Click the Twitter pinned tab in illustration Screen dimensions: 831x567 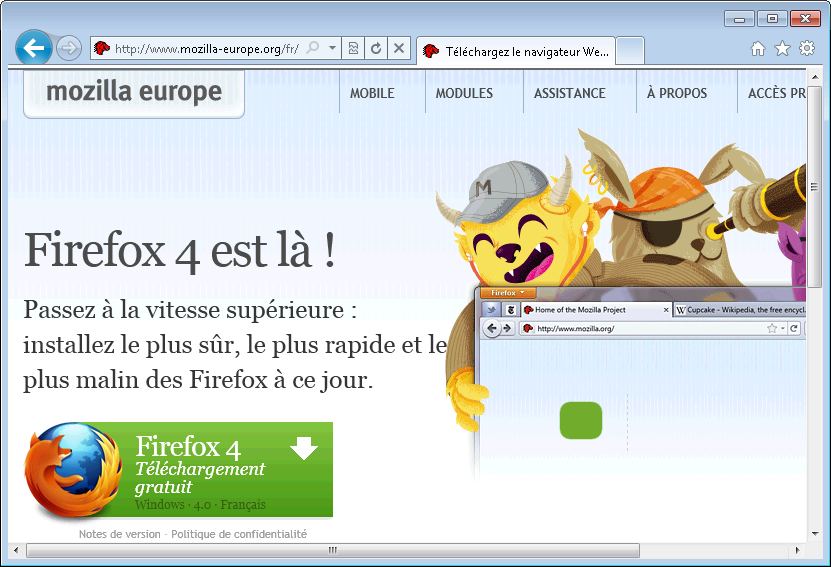click(491, 310)
